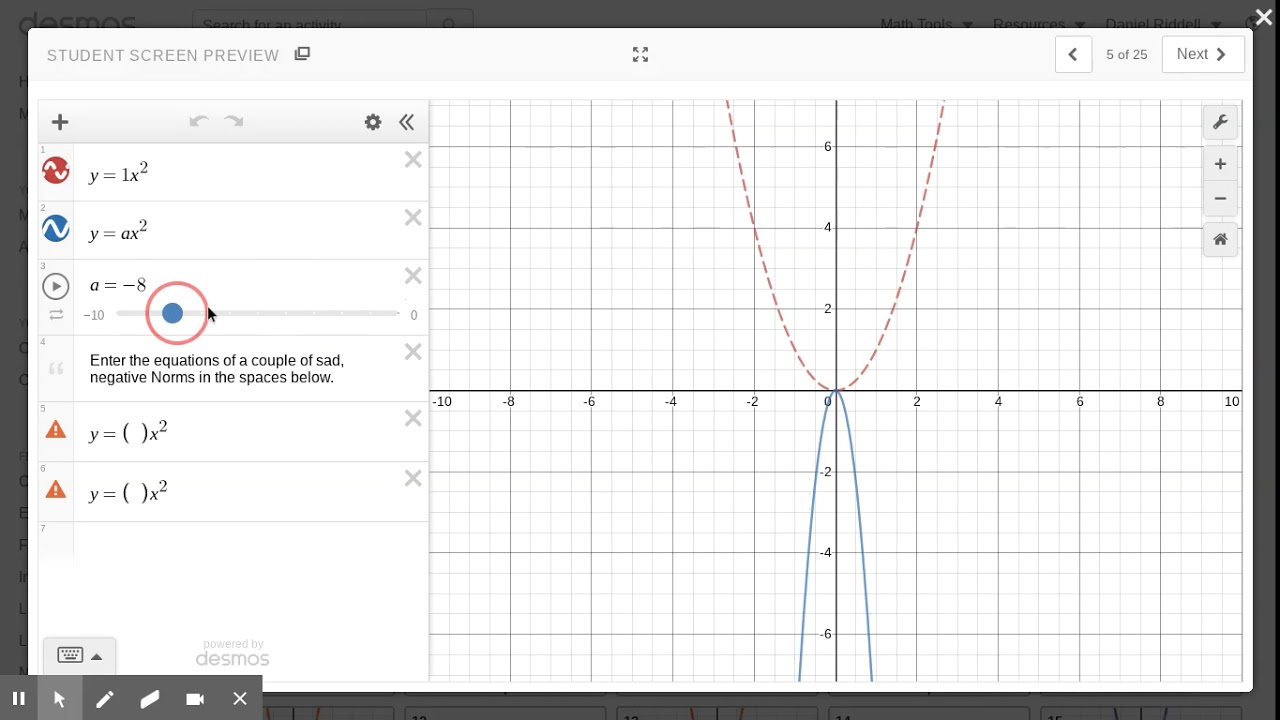
Task: Delete the y = ax² expression
Action: 413,217
